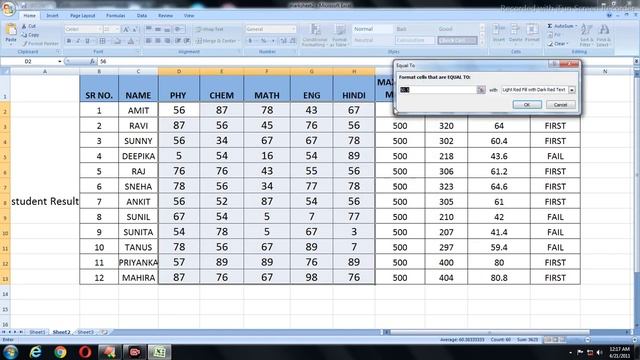The width and height of the screenshot is (640, 360).
Task: Click the Bottom Align icon
Action: click(167, 29)
